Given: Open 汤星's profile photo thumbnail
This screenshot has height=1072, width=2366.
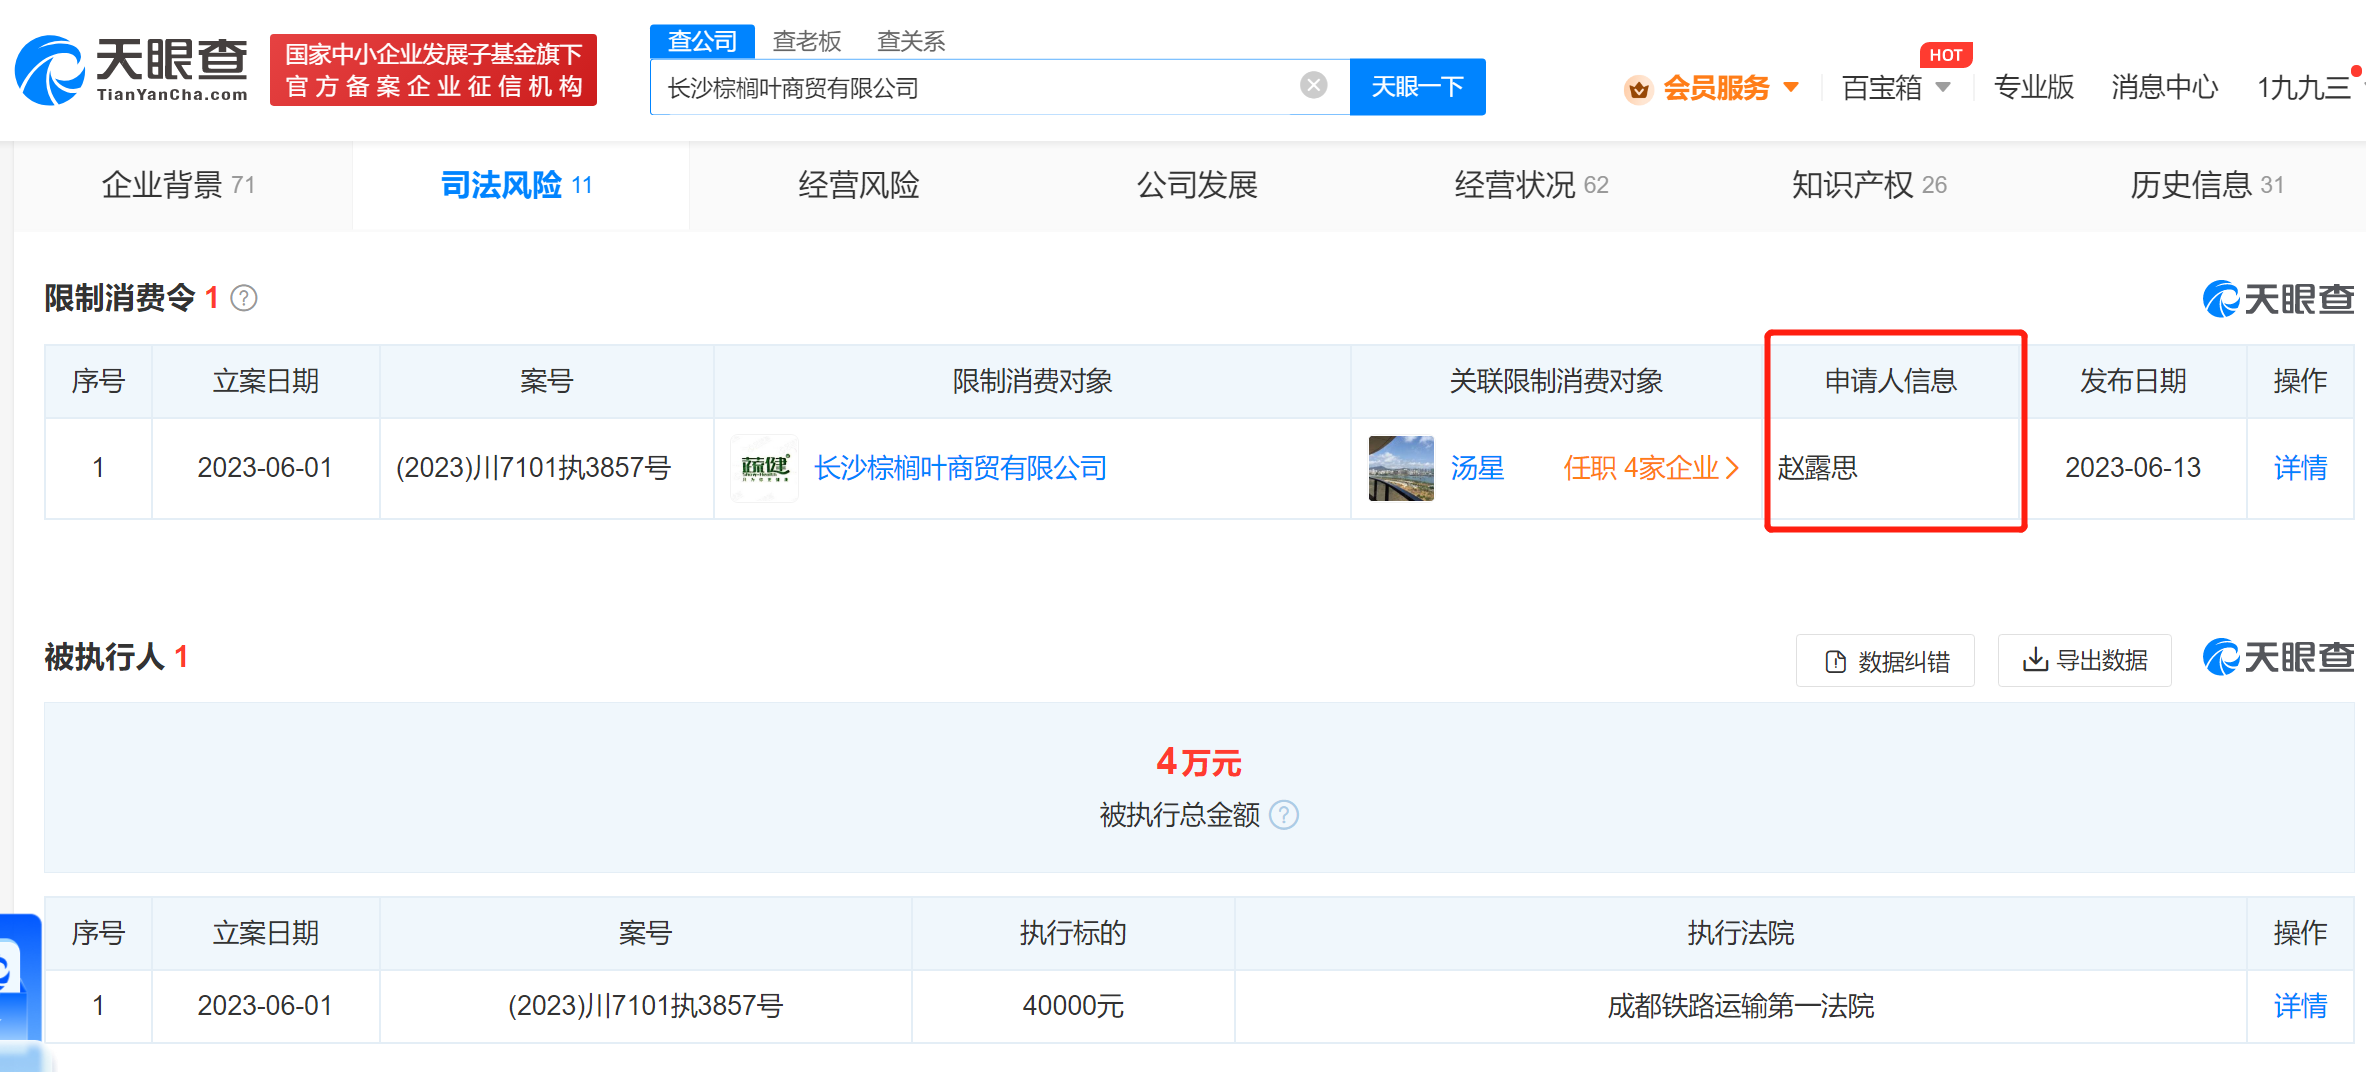Looking at the screenshot, I should (x=1401, y=468).
